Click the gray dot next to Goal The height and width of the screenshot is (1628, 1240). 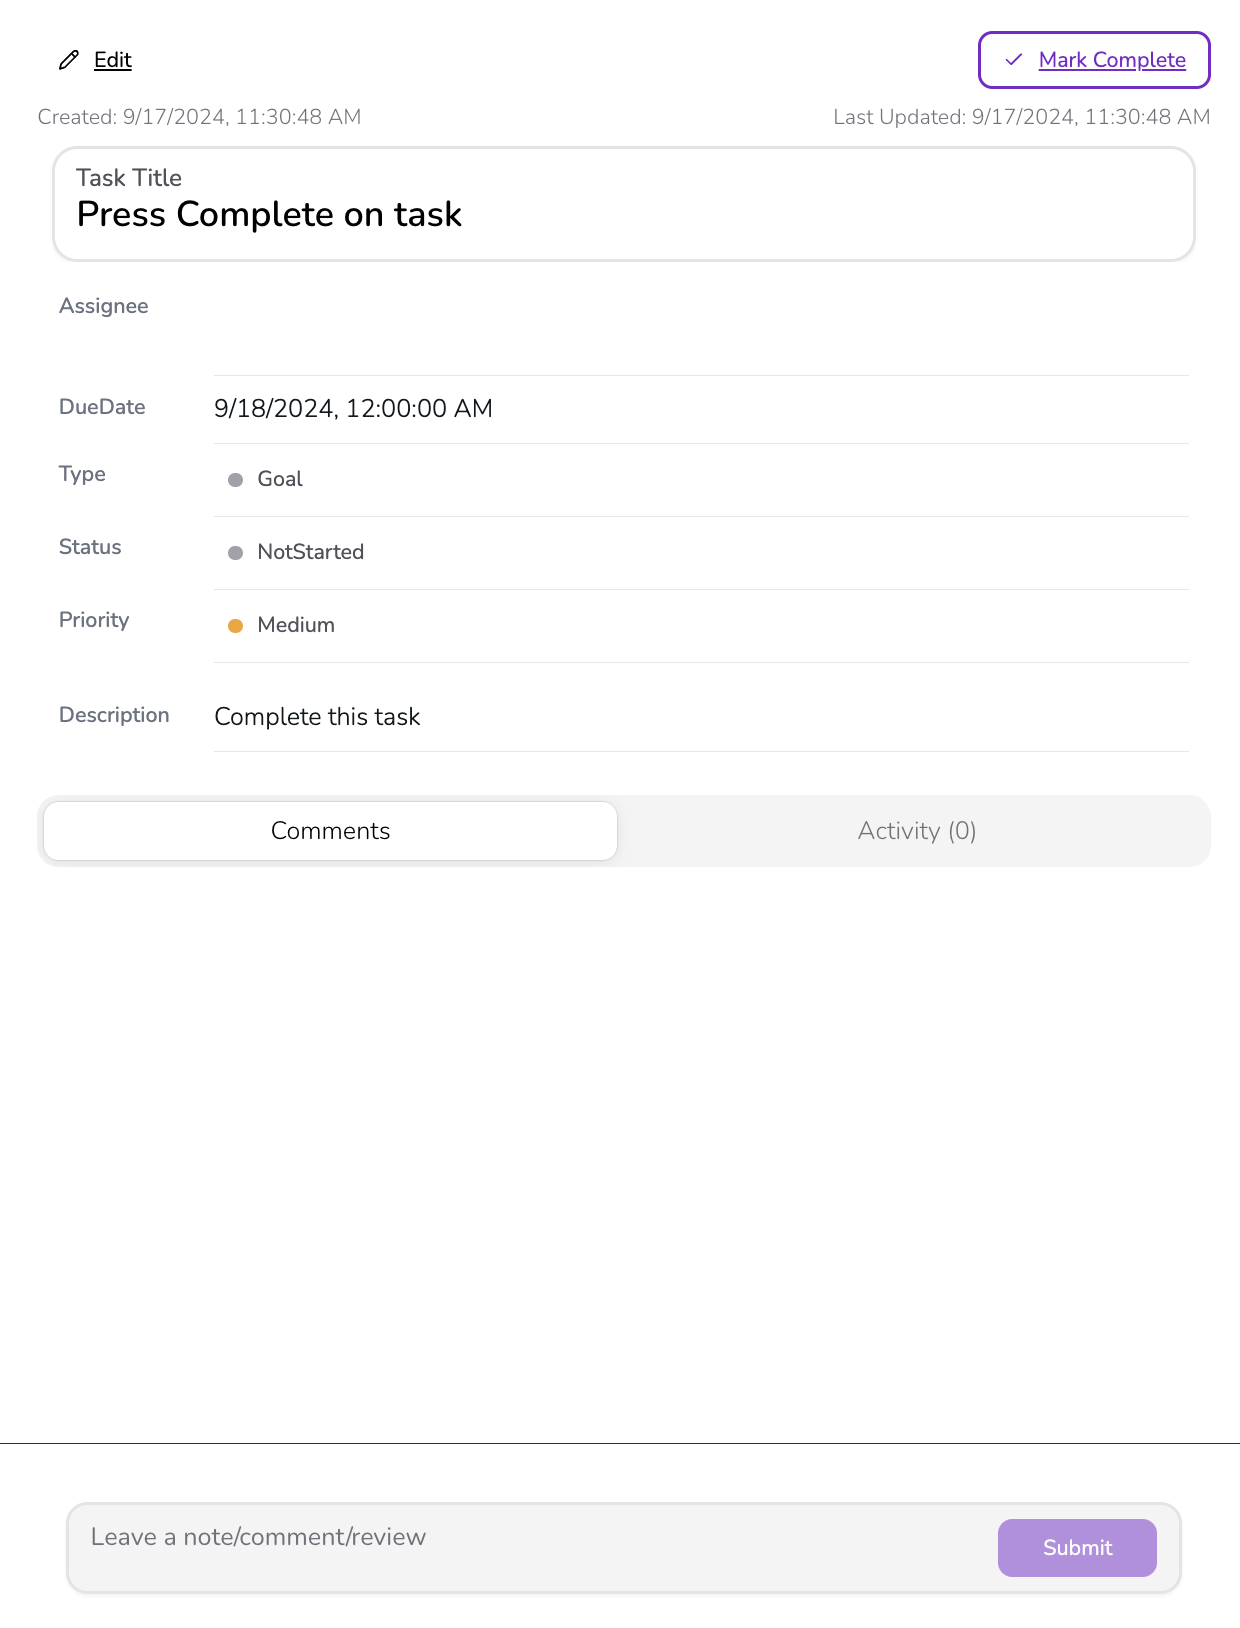tap(236, 480)
